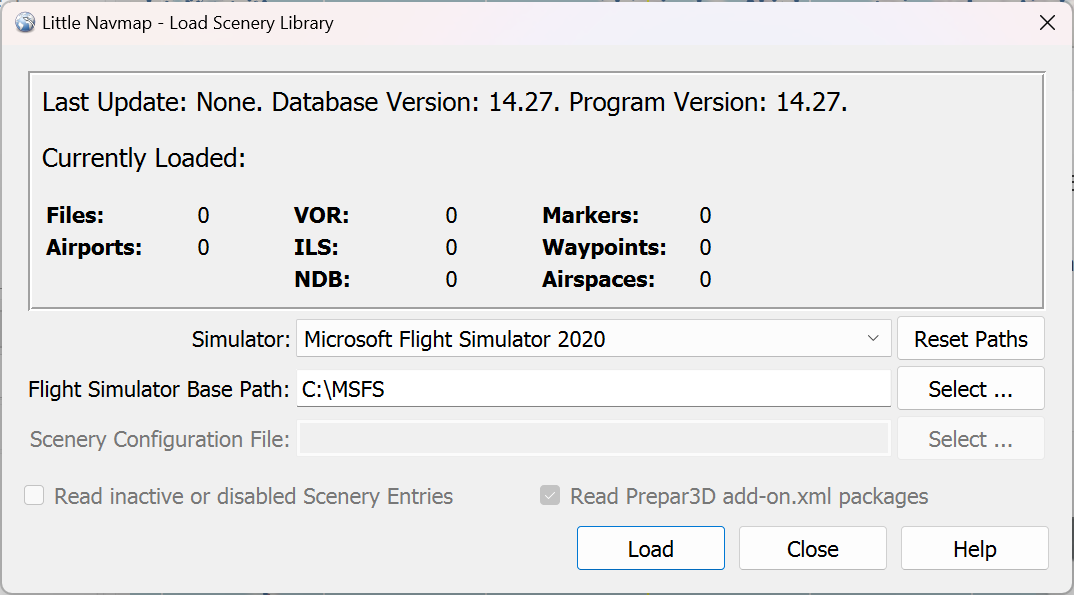Image resolution: width=1074 pixels, height=595 pixels.
Task: Click the 'ILS:' label
Action: click(316, 247)
